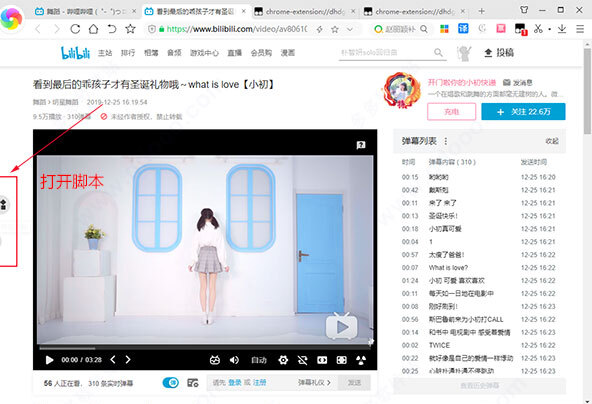592x404 pixels.
Task: Open the blue translate extension icon
Action: (x=463, y=28)
